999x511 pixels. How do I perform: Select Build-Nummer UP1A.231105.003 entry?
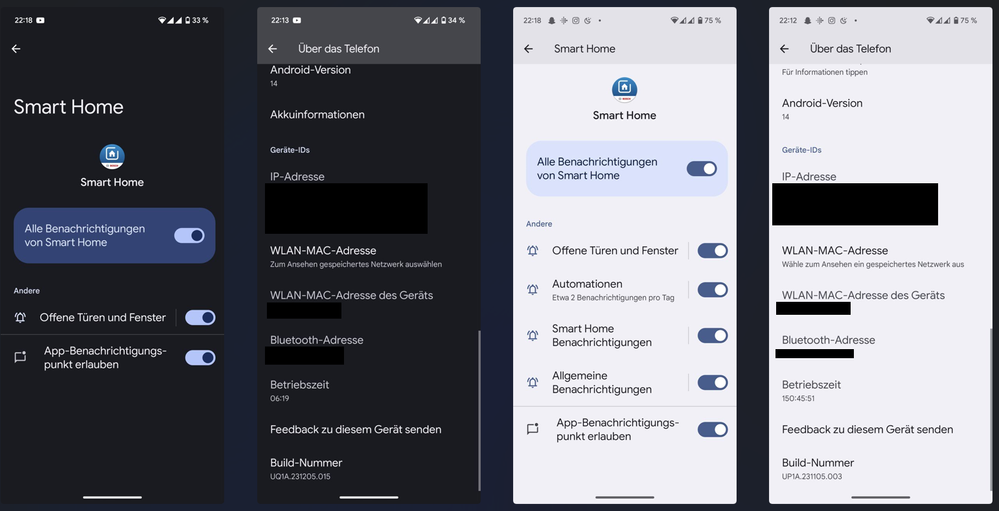818,468
